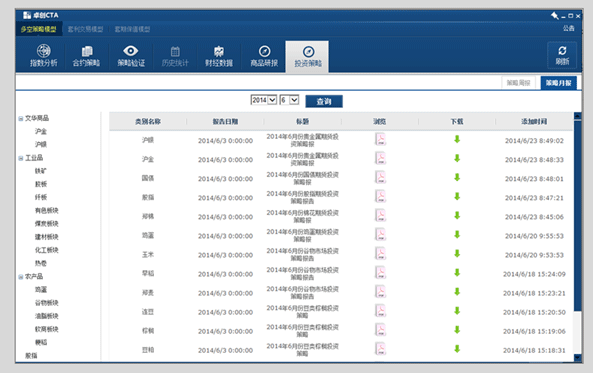Click the 查询 query button

(x=324, y=101)
